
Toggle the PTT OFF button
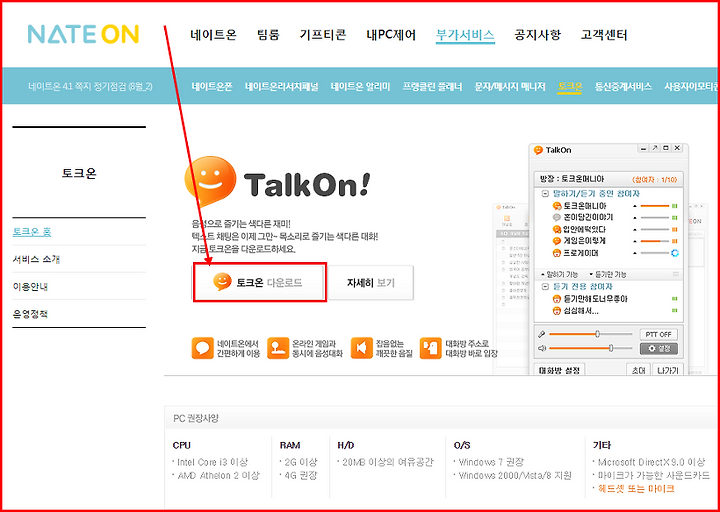tap(658, 334)
